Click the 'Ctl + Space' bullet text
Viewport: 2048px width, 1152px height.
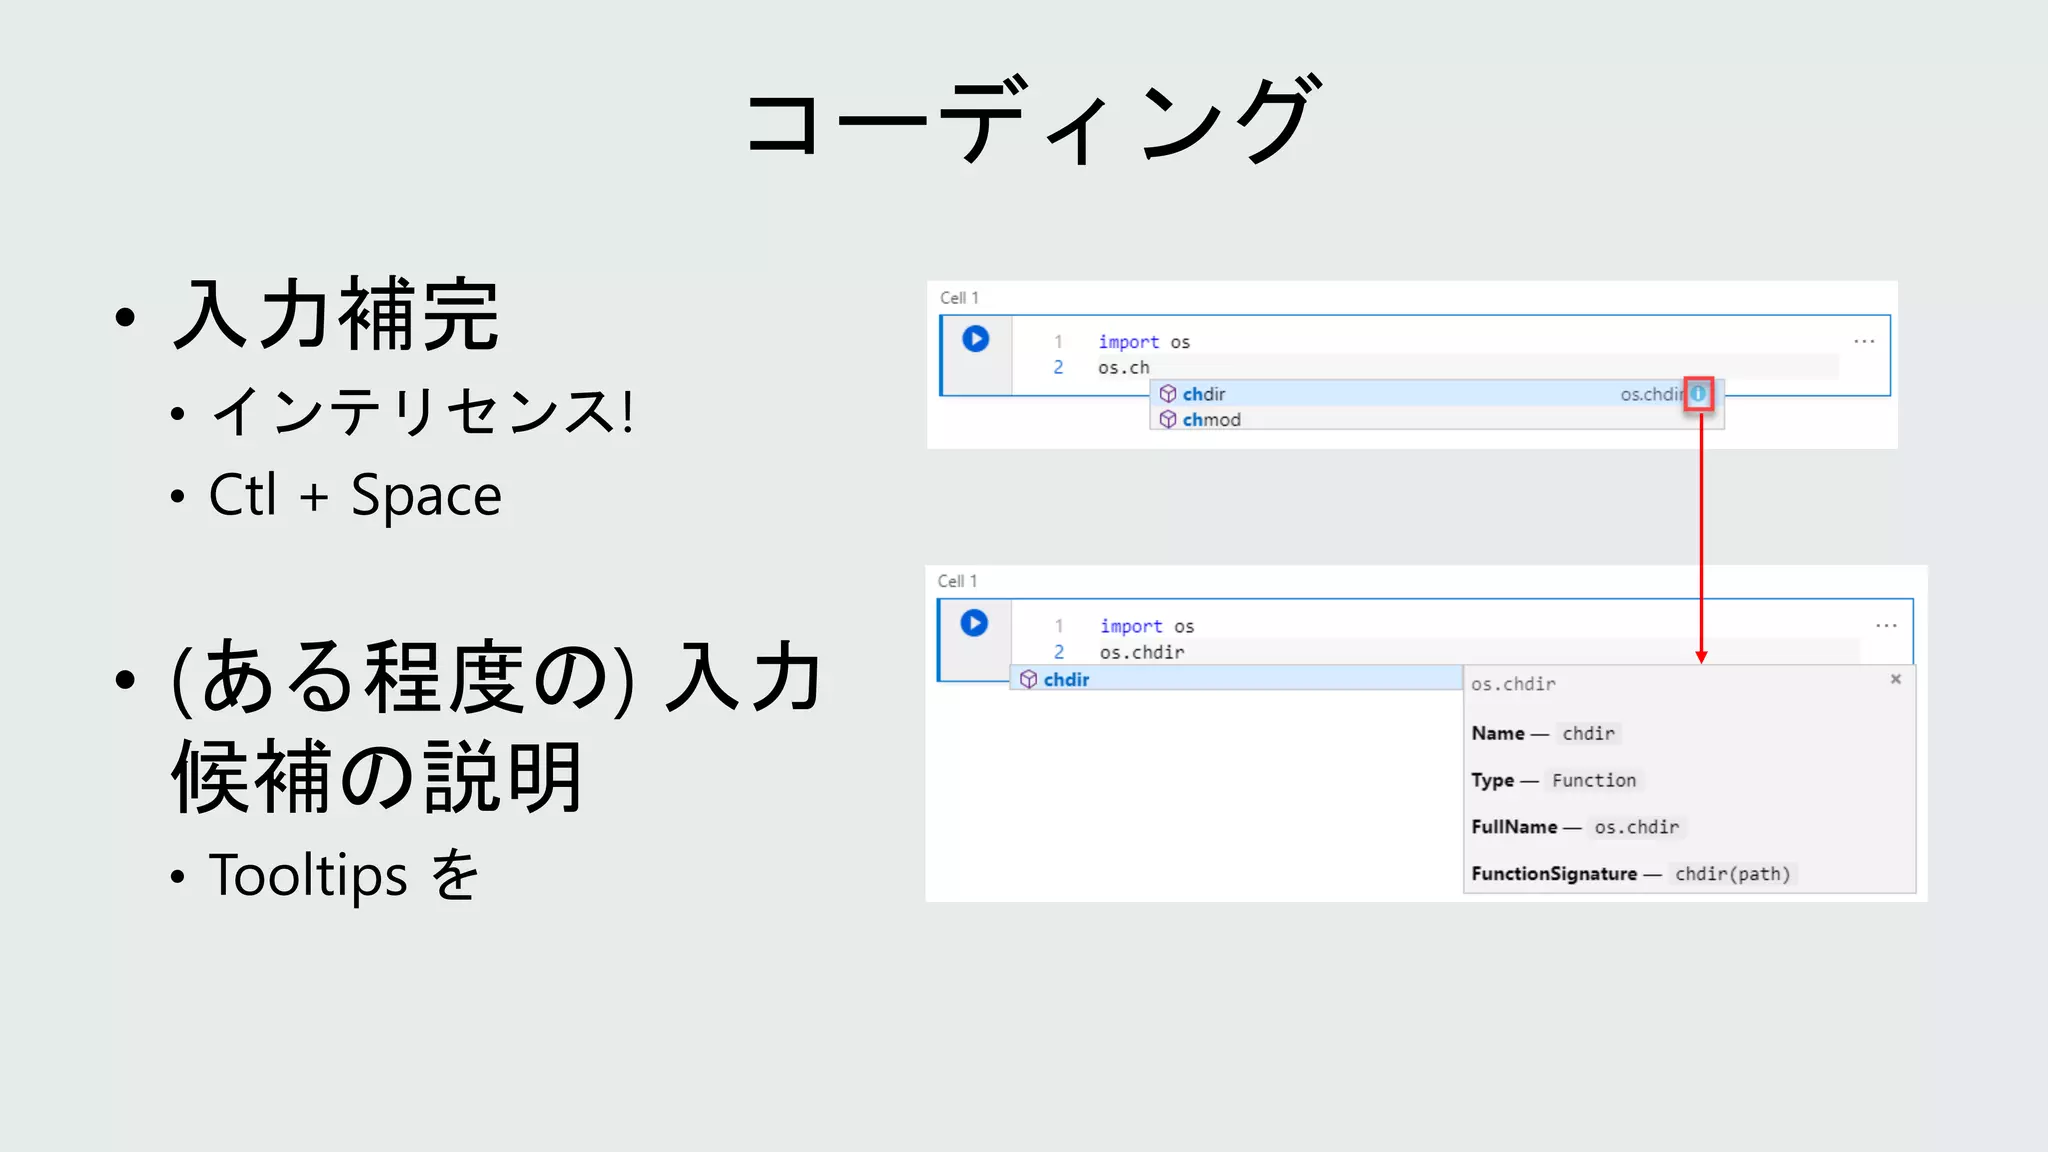355,495
